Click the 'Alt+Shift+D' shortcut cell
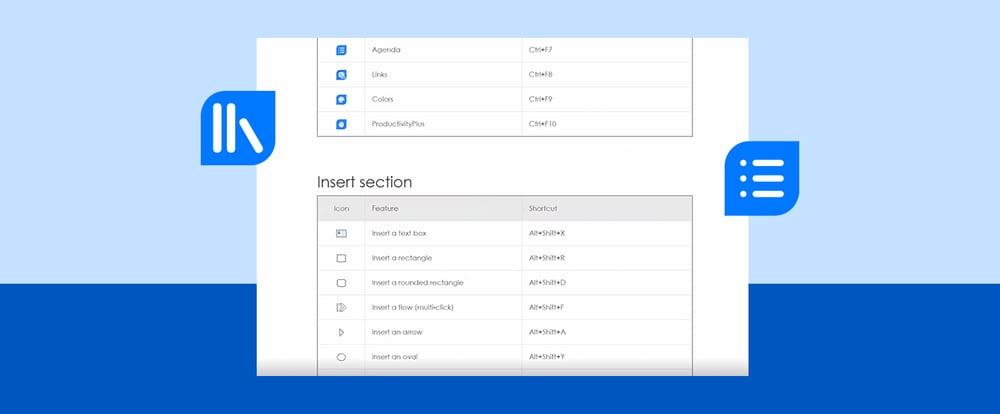Viewport: 1000px width, 414px height. point(607,283)
